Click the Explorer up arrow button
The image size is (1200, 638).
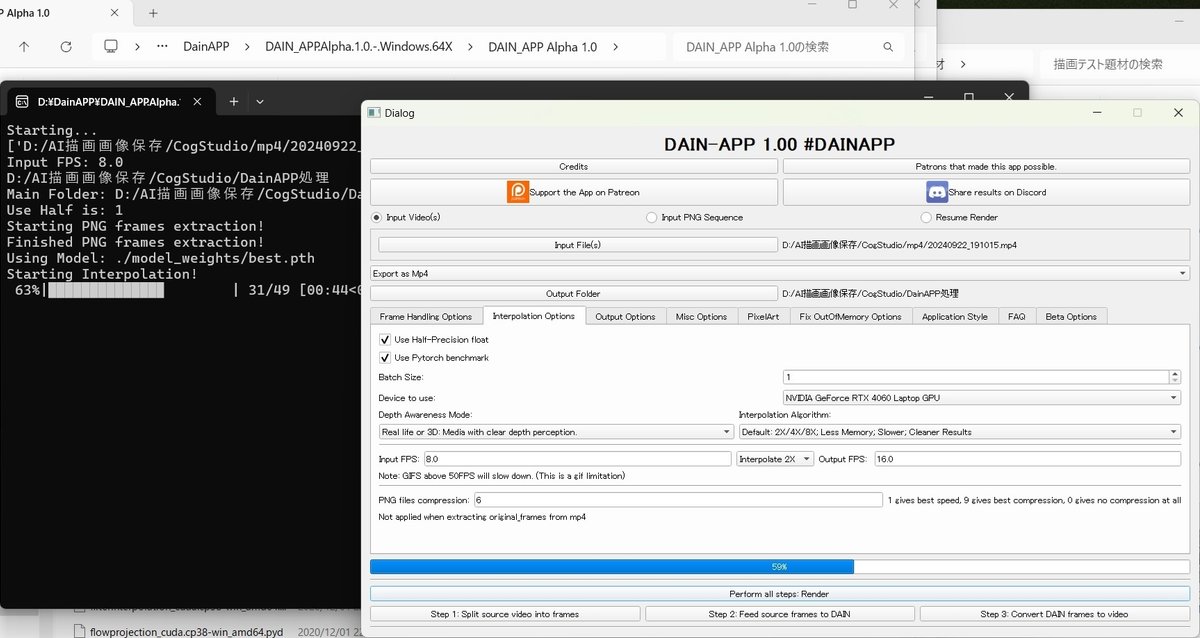pos(24,47)
